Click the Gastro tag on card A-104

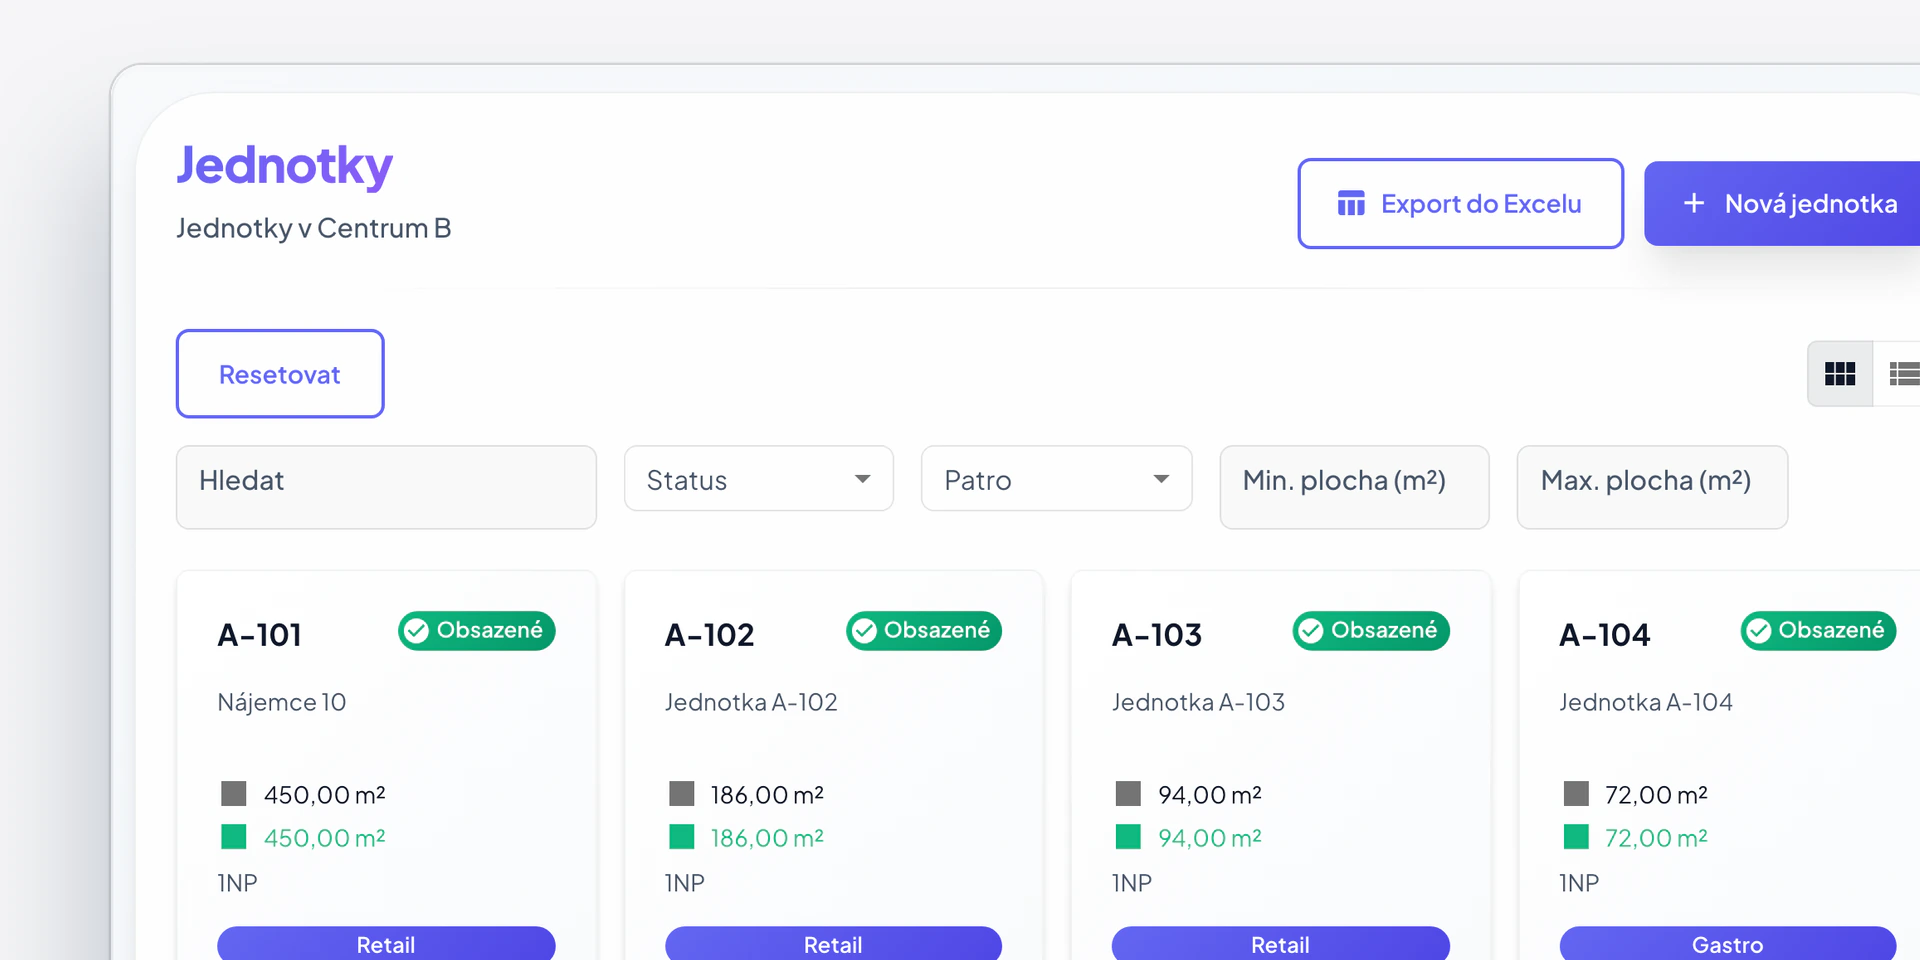(x=1728, y=944)
